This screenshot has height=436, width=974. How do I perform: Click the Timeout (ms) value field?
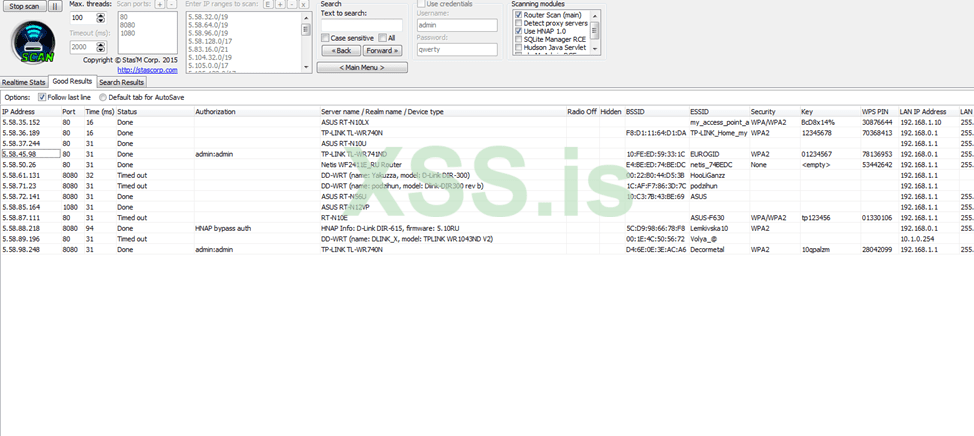(83, 47)
